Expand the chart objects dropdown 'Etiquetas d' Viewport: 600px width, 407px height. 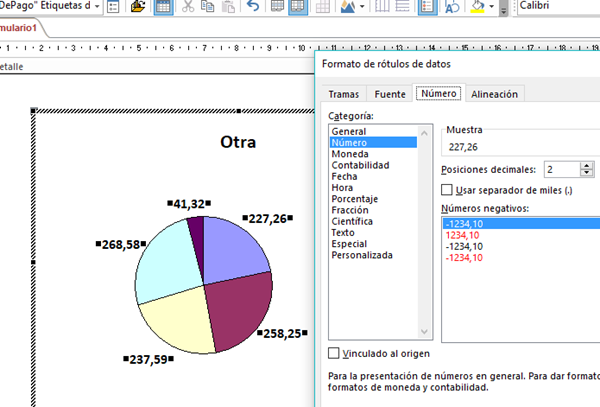97,7
